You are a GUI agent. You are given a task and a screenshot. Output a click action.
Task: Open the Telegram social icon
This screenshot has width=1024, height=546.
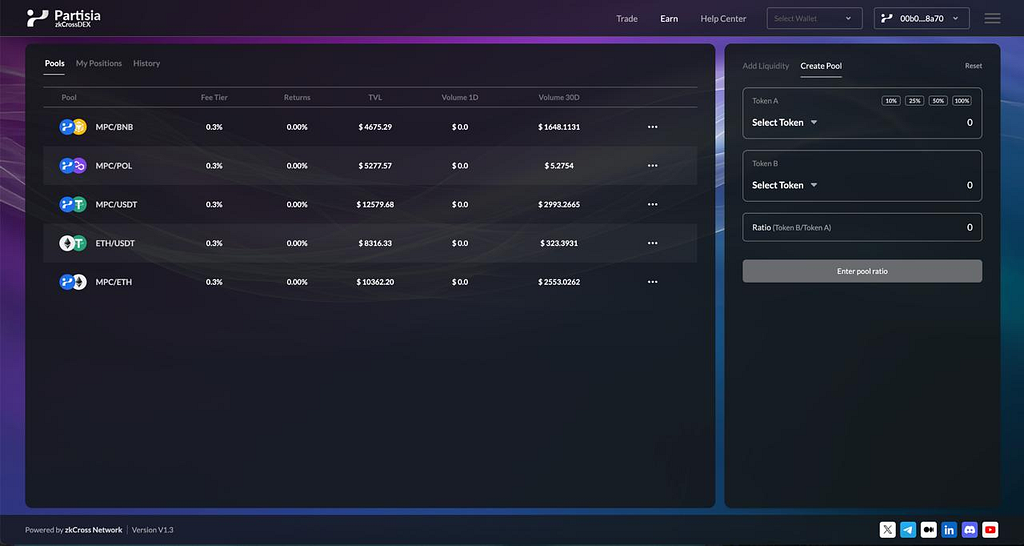coord(908,530)
